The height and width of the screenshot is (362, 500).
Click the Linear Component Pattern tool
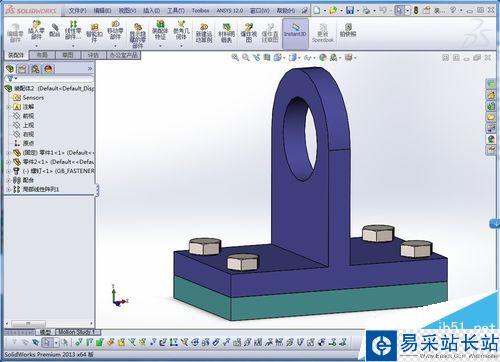click(73, 30)
